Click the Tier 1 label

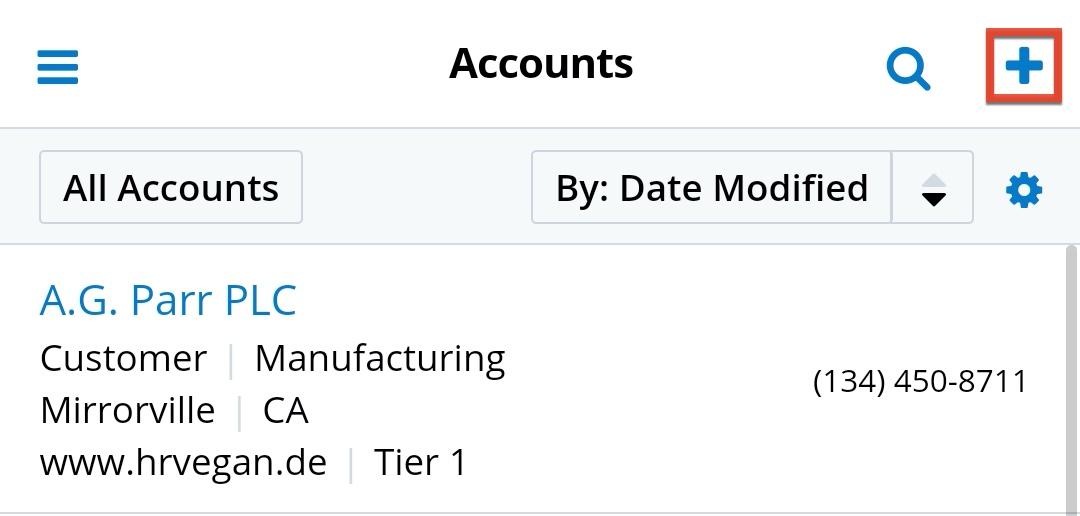[x=420, y=463]
